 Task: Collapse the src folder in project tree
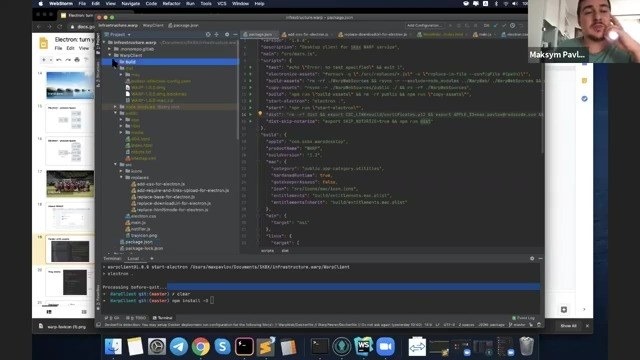click(116, 164)
